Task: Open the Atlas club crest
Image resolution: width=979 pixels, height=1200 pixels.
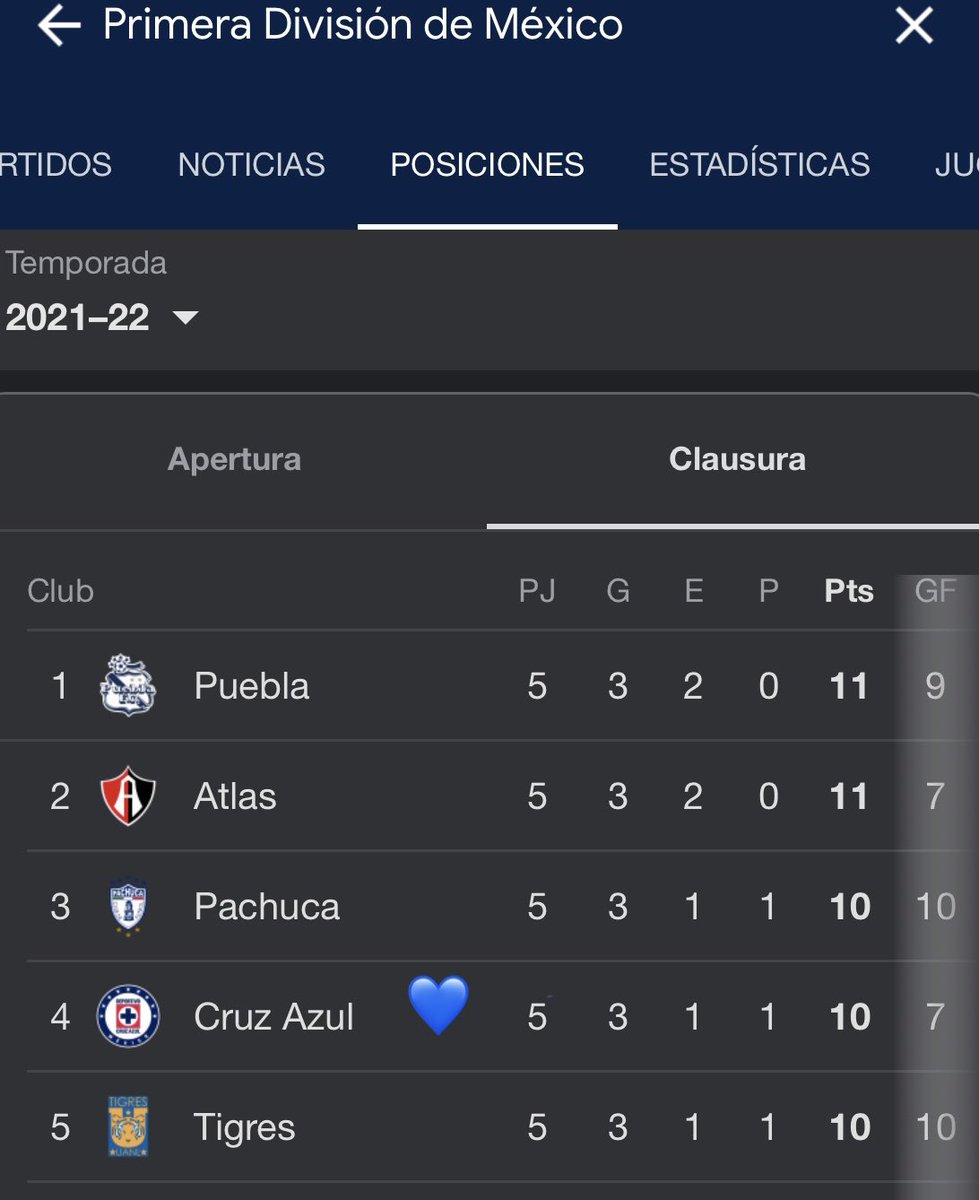Action: point(128,796)
